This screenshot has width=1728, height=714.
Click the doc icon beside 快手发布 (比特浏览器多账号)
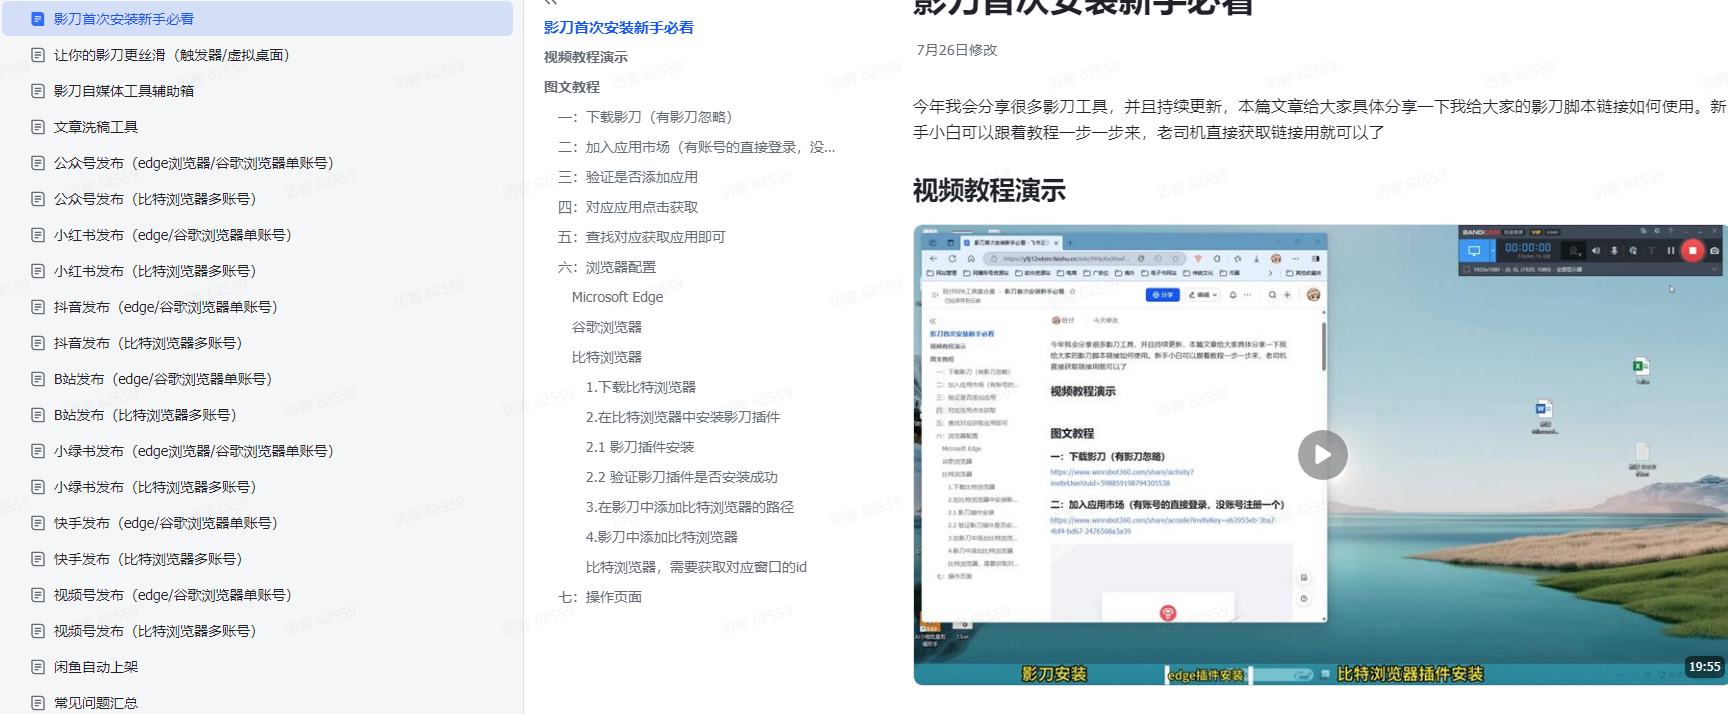(x=38, y=559)
